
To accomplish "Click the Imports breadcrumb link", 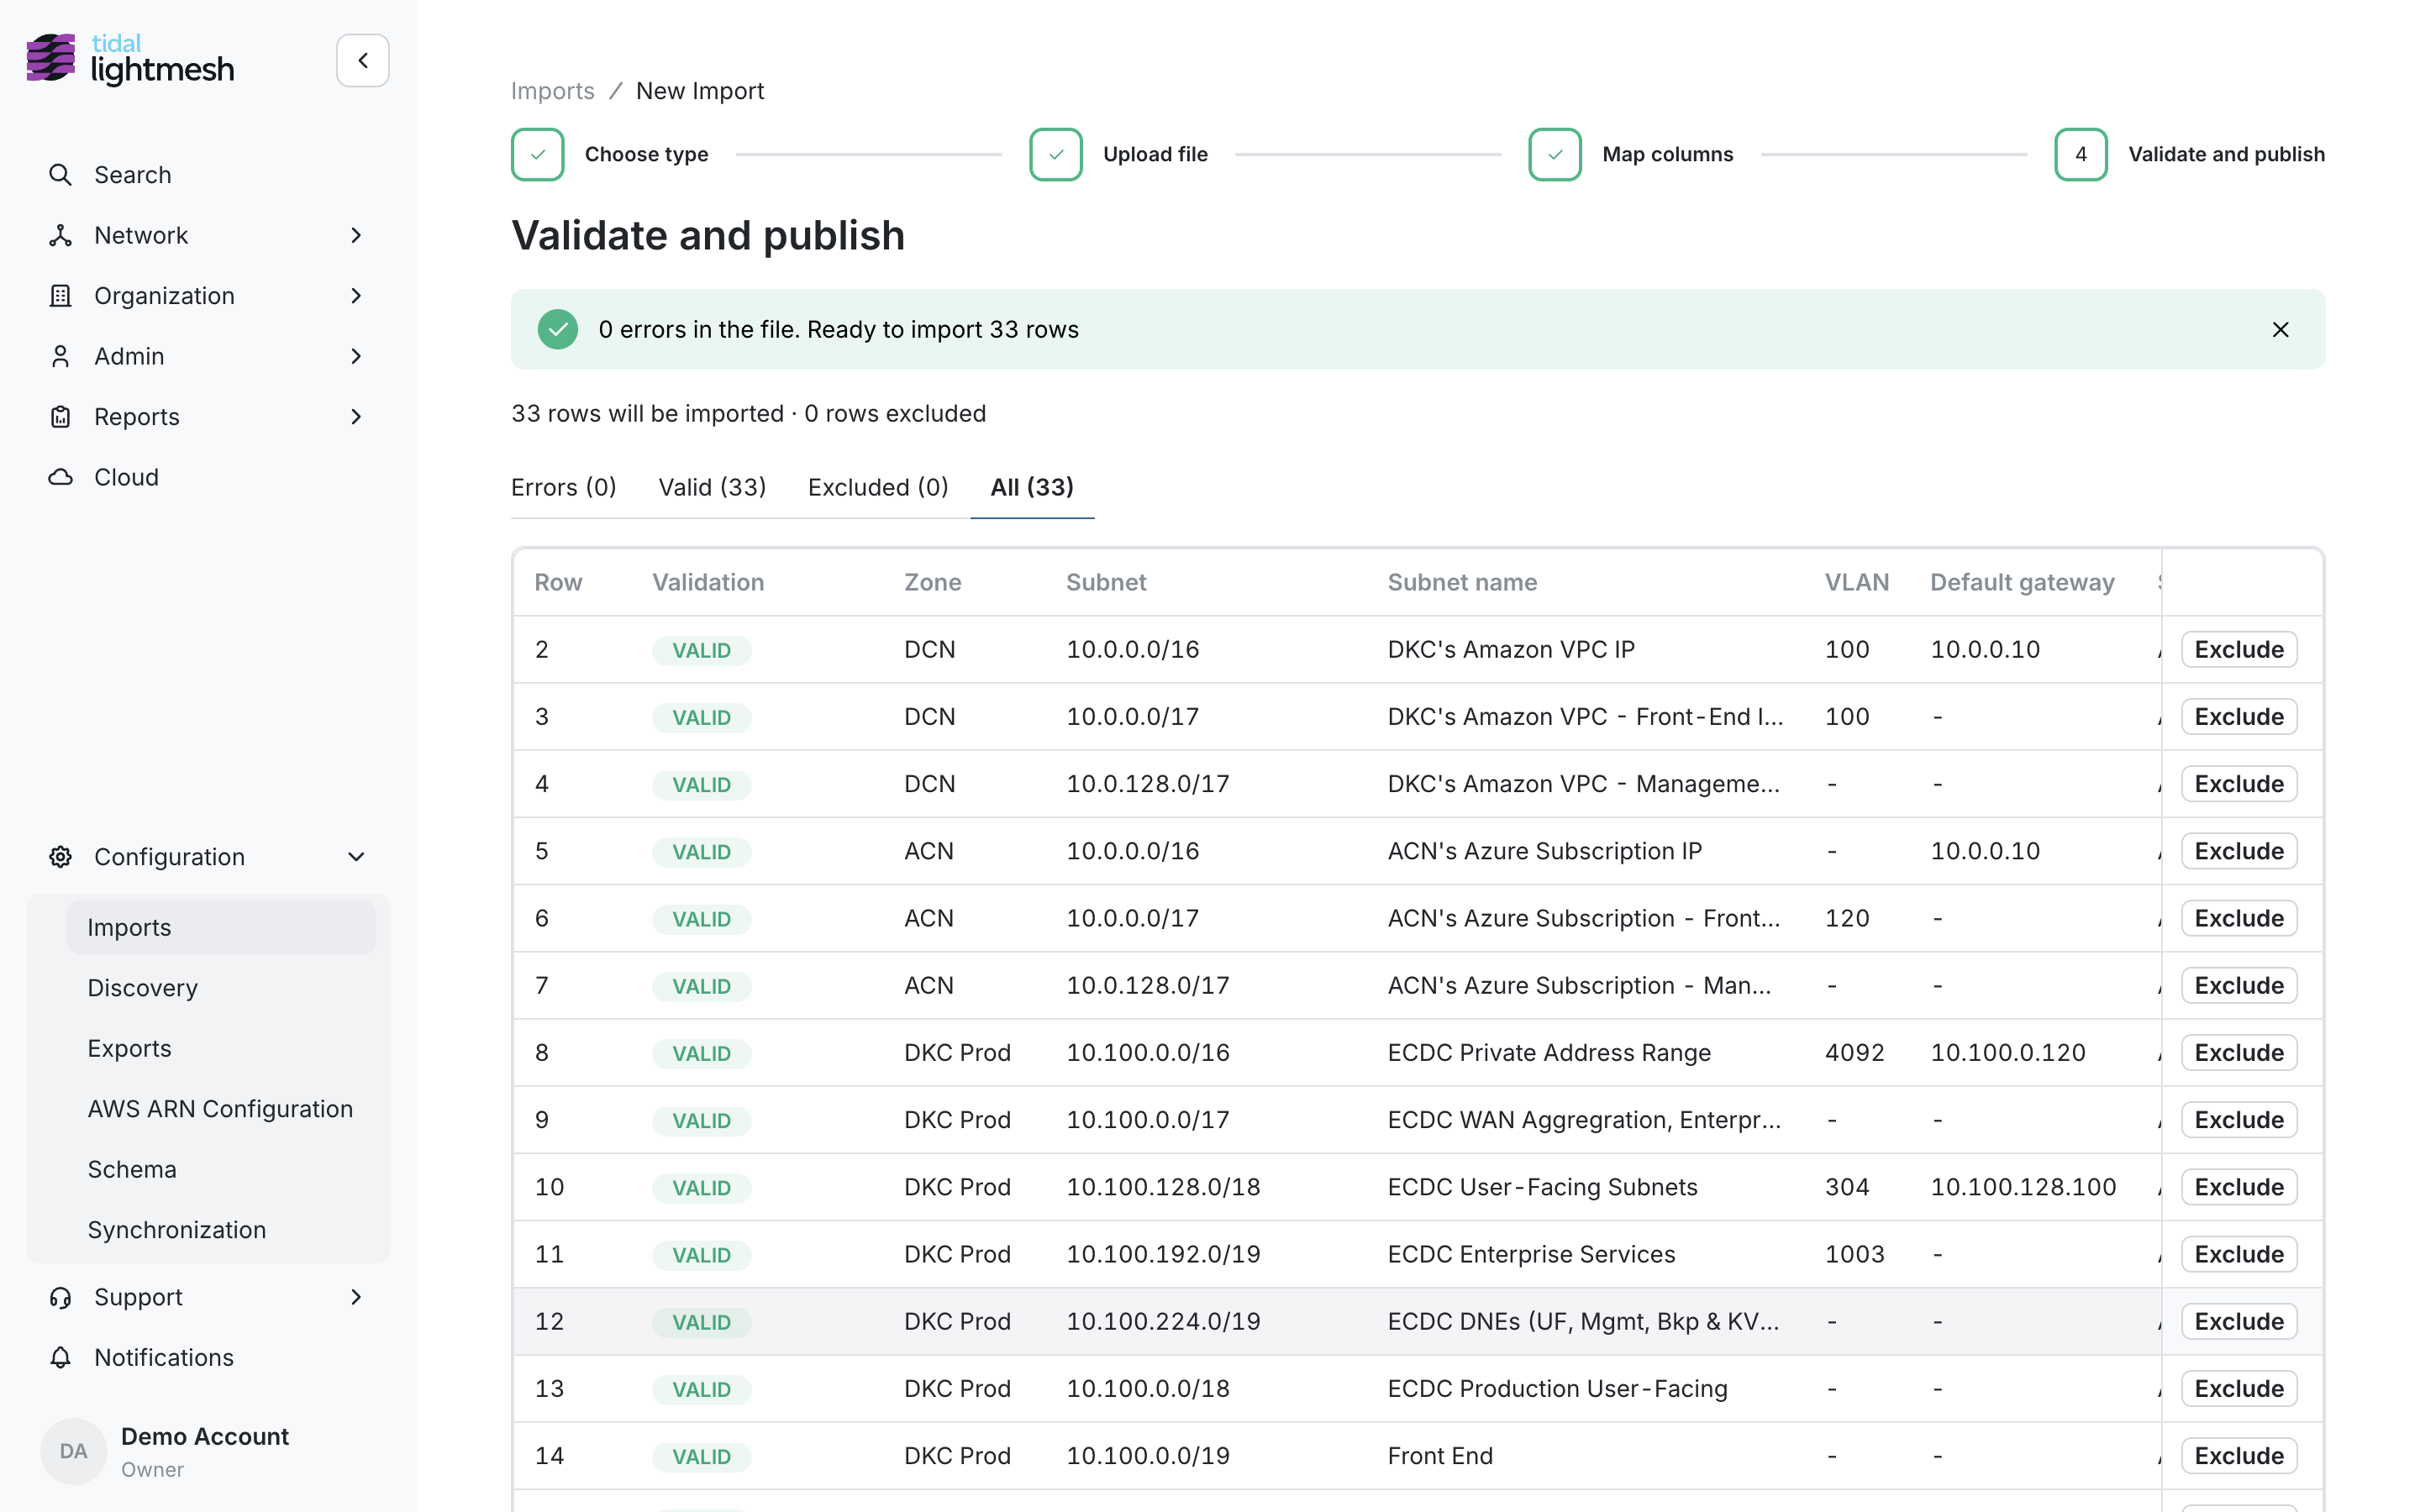I will tap(553, 91).
